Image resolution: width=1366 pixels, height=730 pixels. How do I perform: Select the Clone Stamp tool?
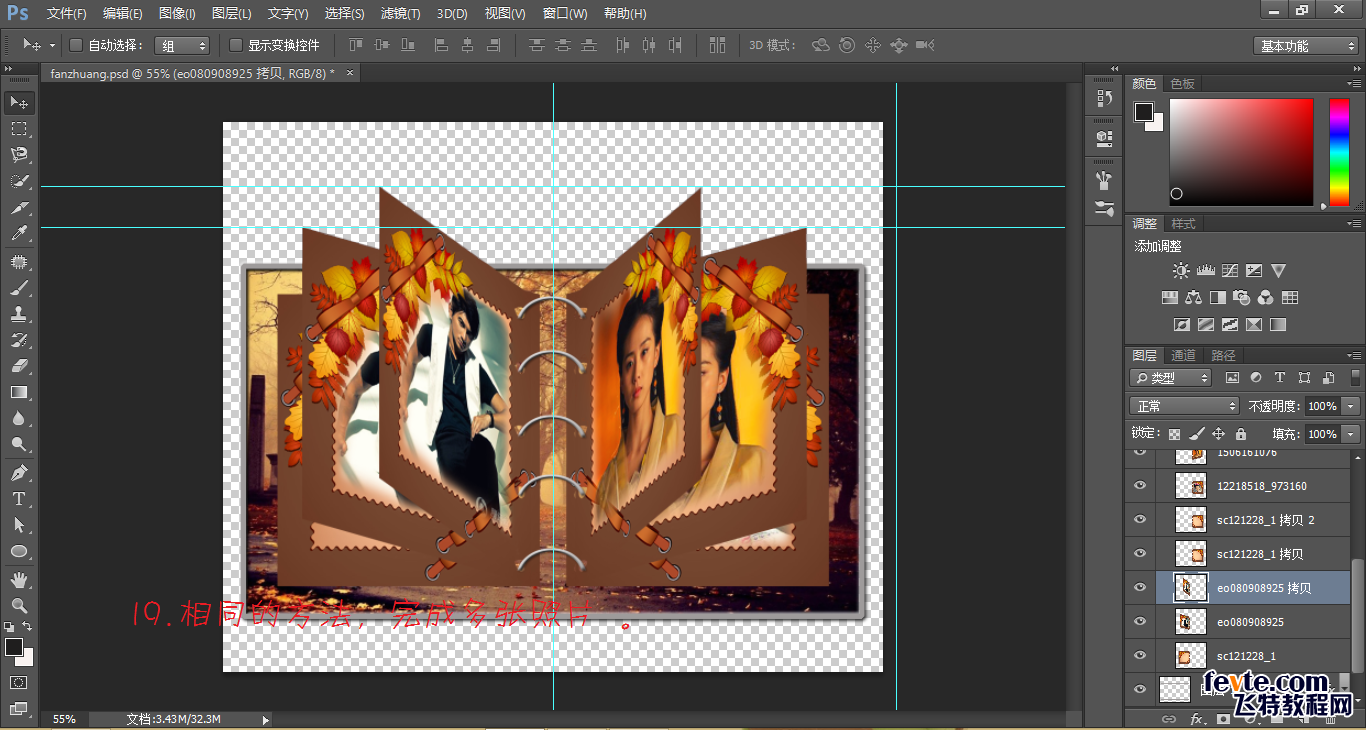(19, 314)
